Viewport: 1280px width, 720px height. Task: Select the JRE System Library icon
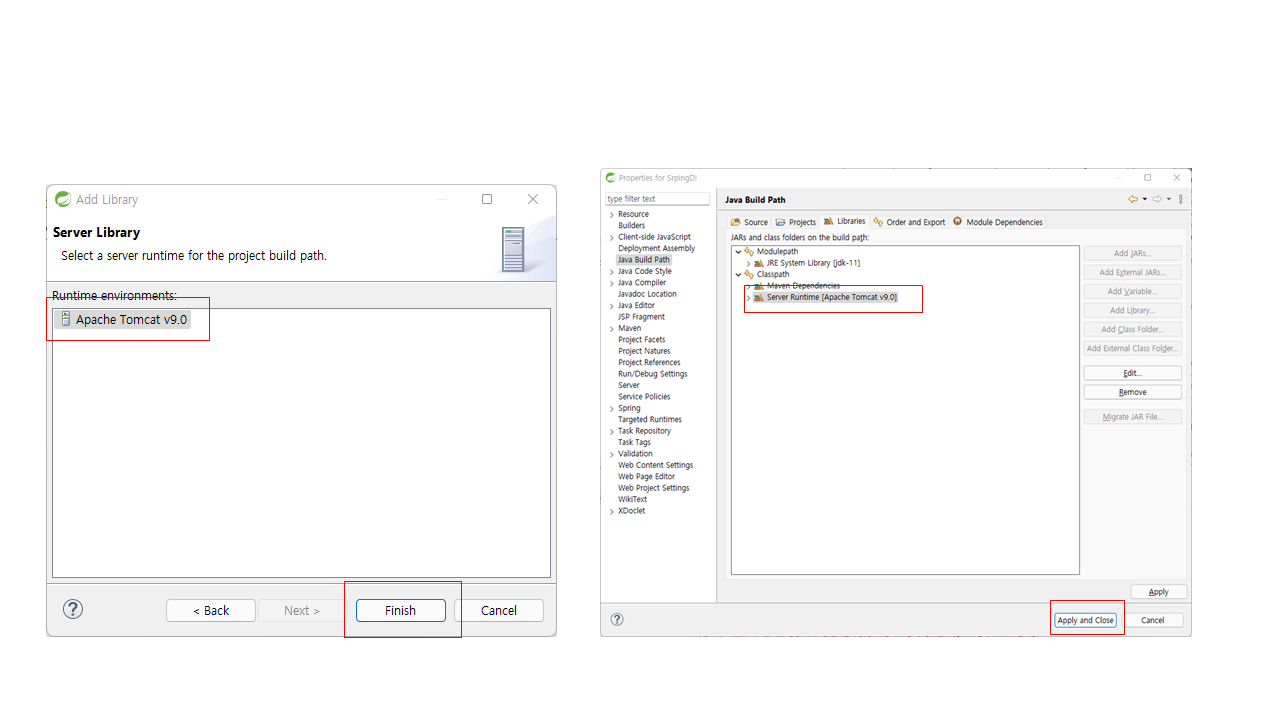pos(759,263)
